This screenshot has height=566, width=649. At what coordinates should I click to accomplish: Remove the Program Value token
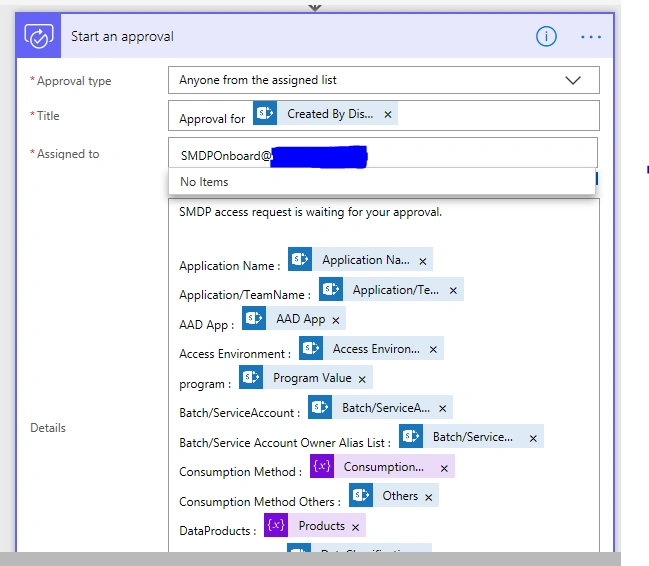click(x=362, y=379)
